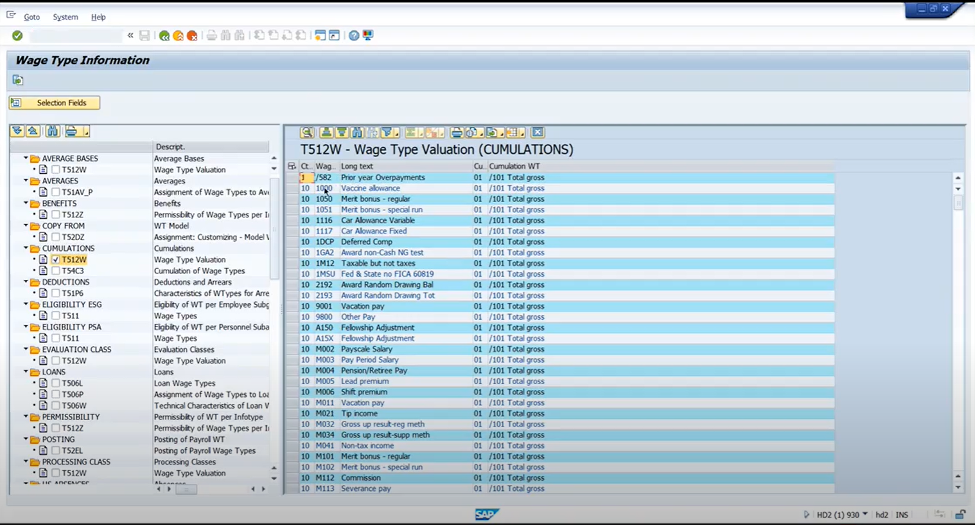Click the green Enter checkmark icon
The image size is (977, 527).
(17, 36)
